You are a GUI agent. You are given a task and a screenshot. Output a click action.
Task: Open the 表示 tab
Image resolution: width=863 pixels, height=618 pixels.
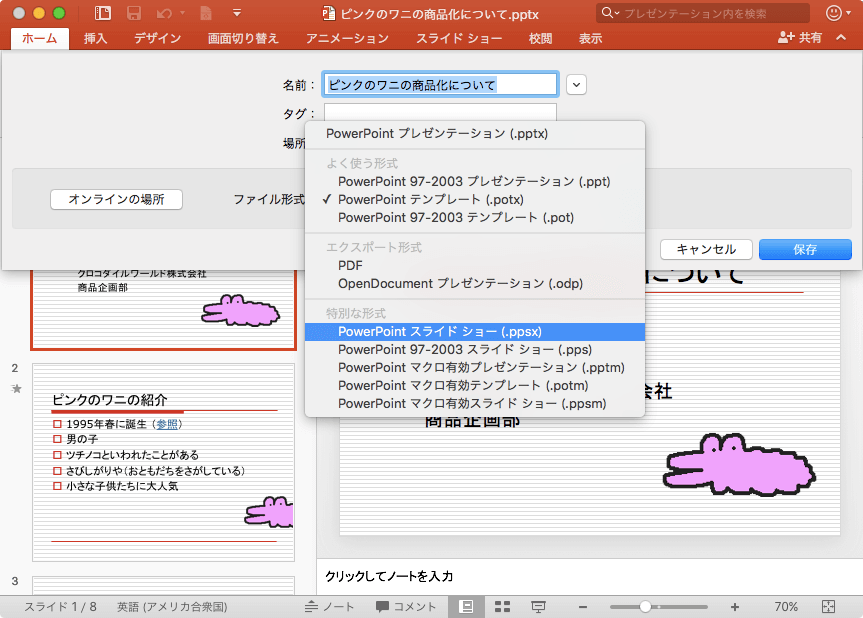(x=590, y=39)
